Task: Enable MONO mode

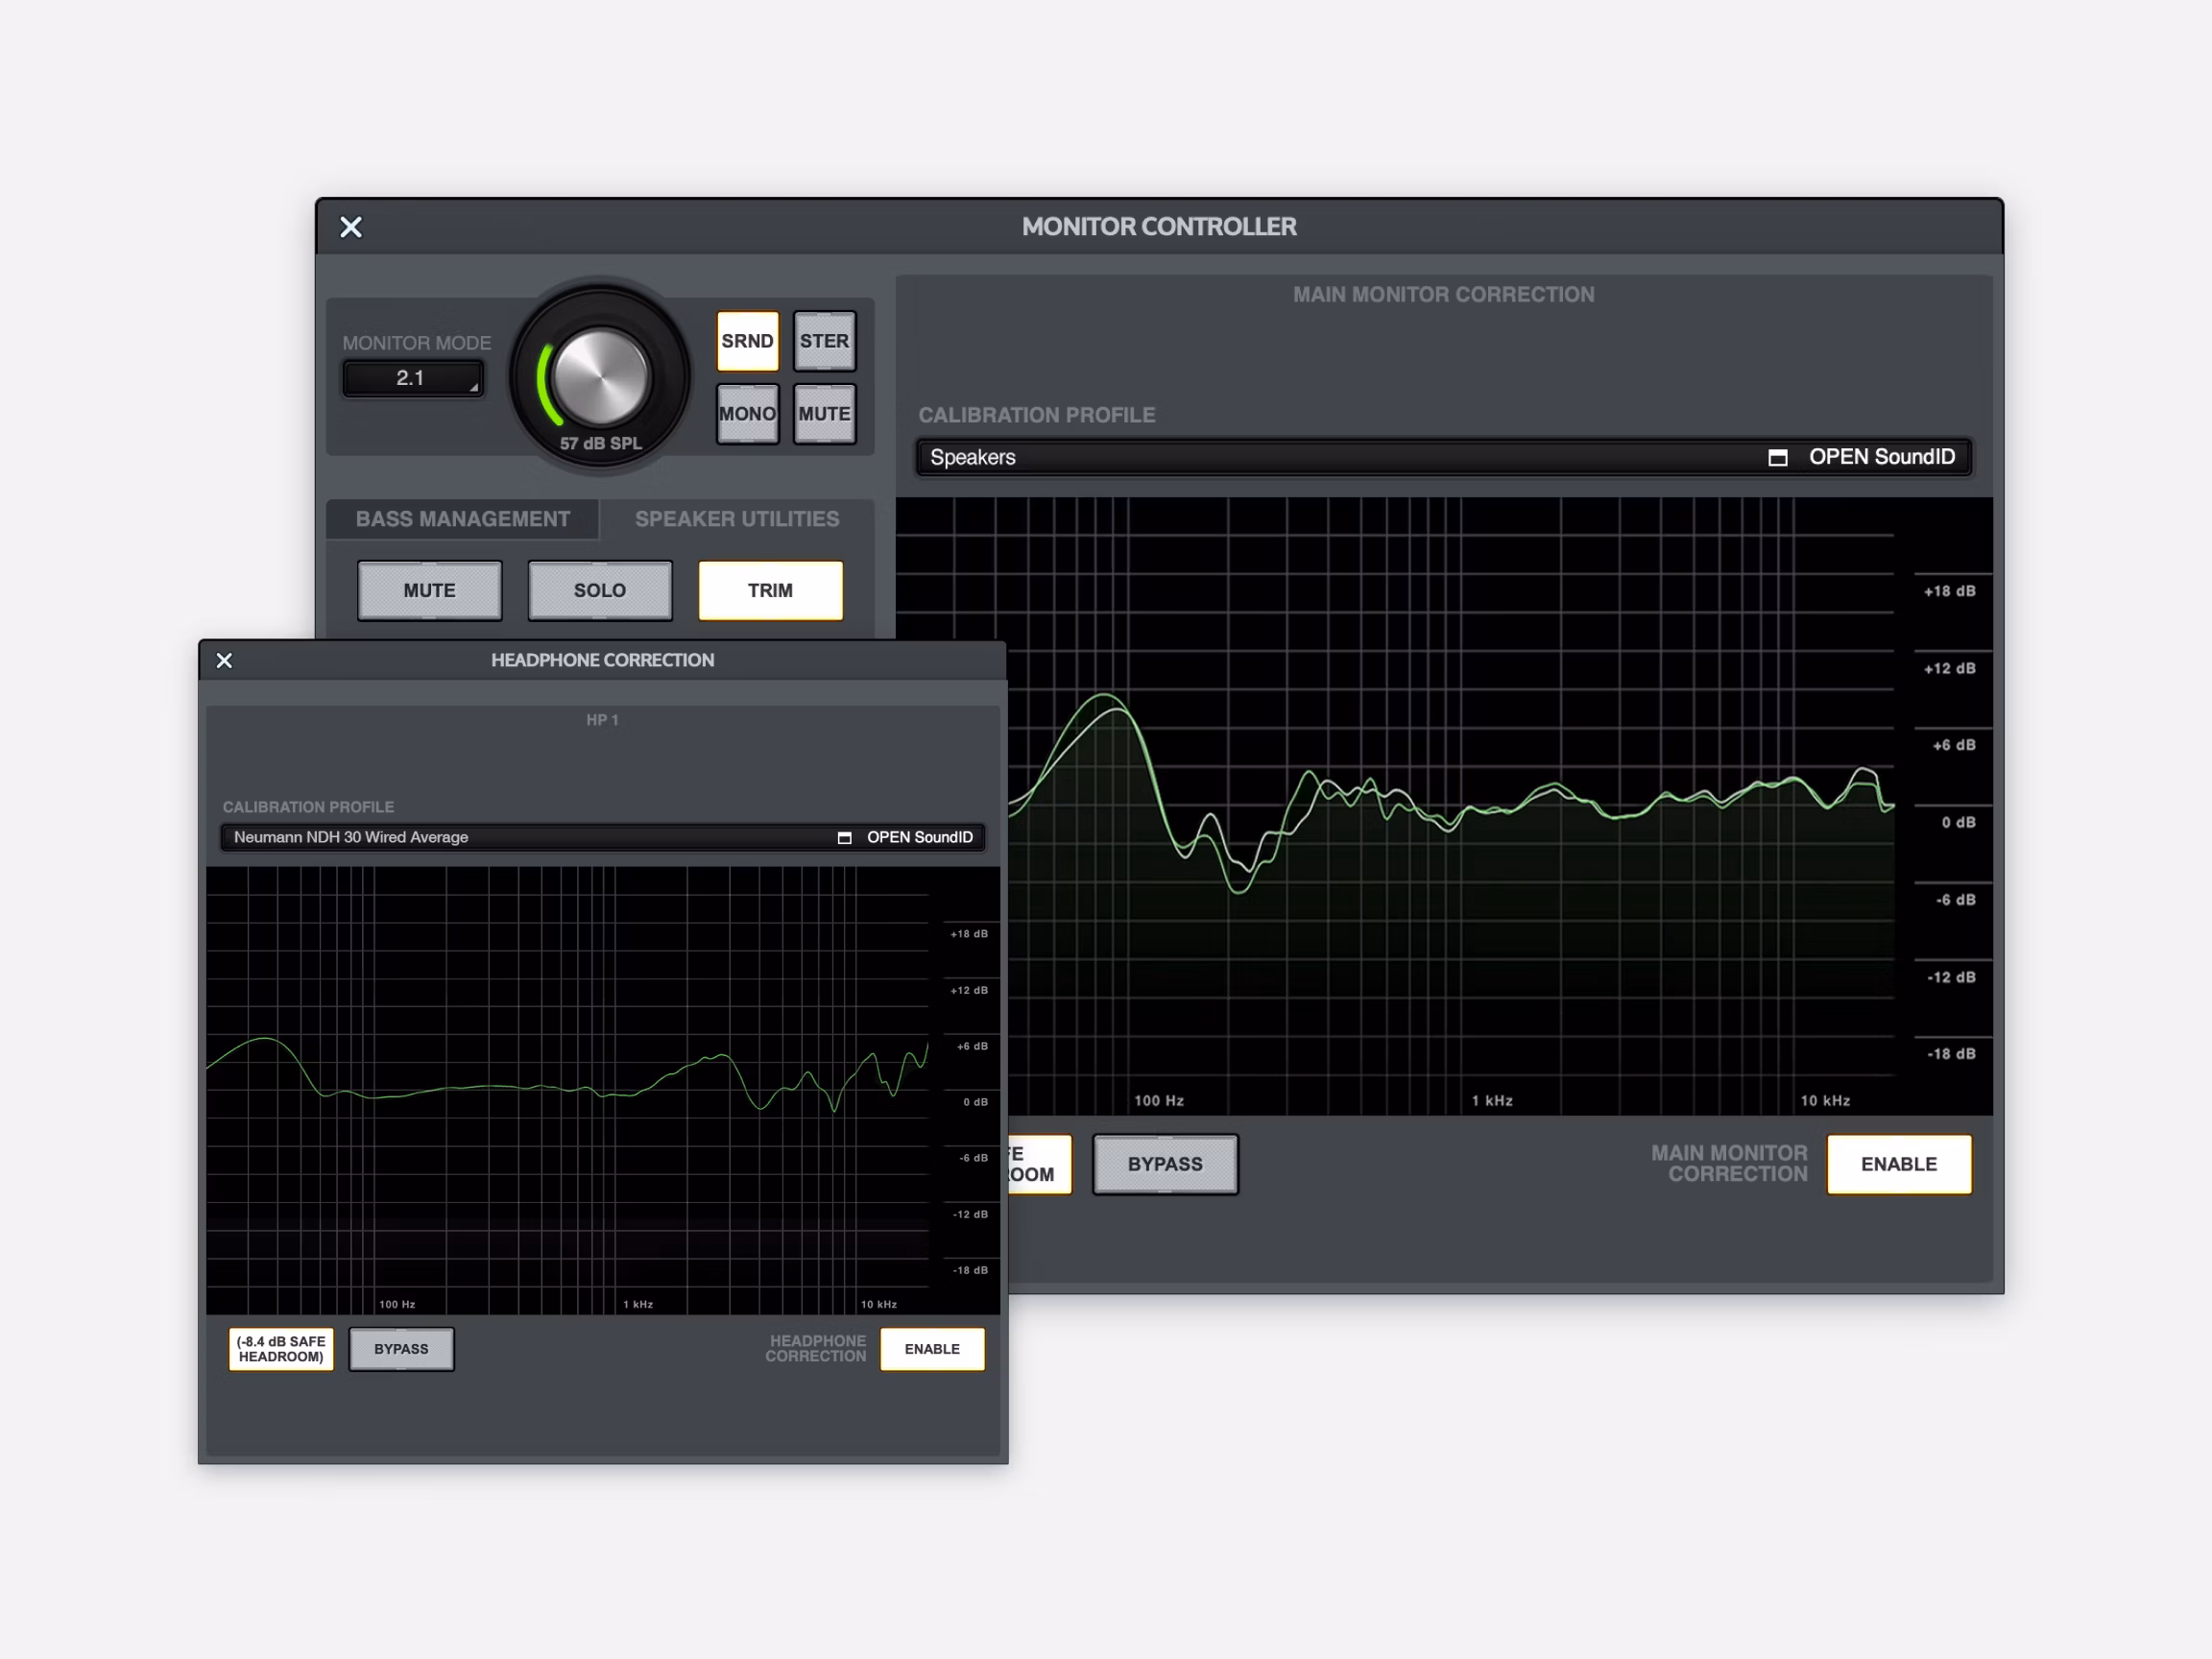Action: 747,413
